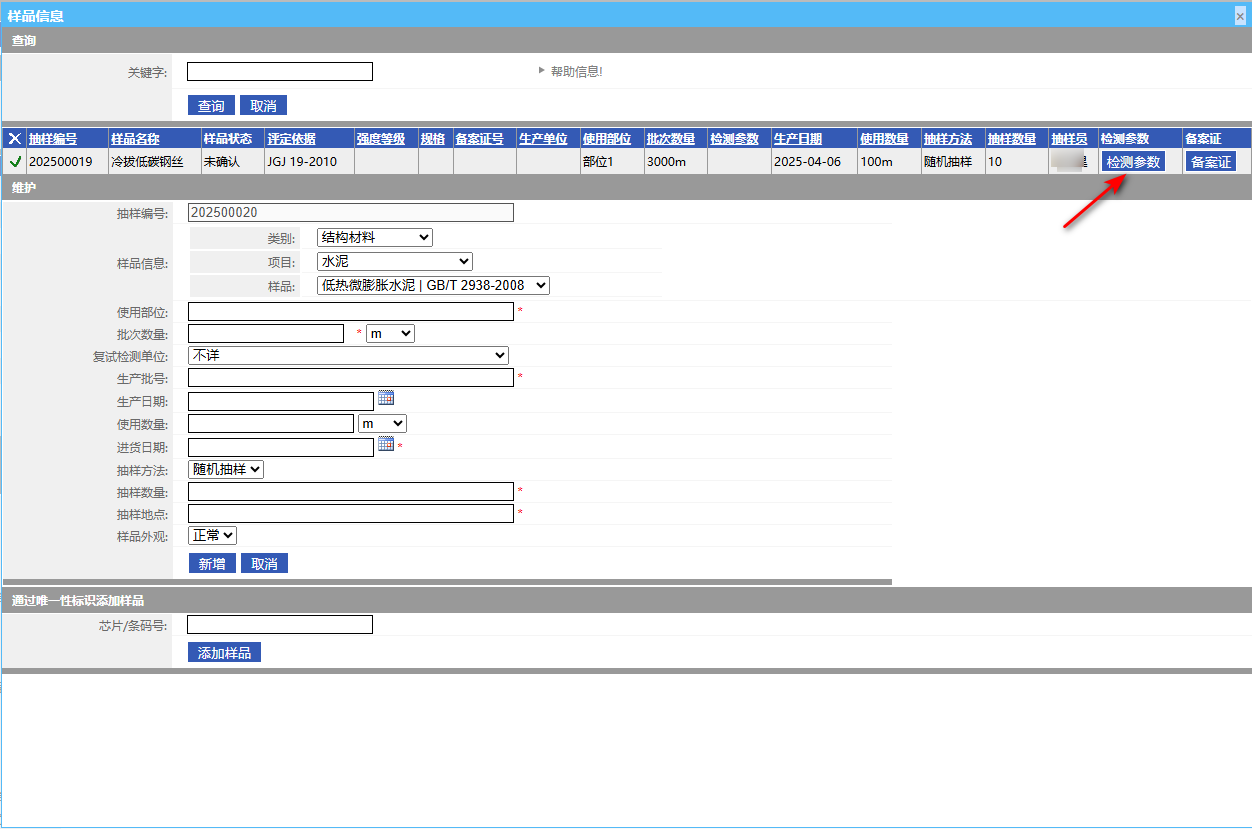The width and height of the screenshot is (1252, 829).
Task: Click the green checkmark on row 202500019
Action: coord(15,161)
